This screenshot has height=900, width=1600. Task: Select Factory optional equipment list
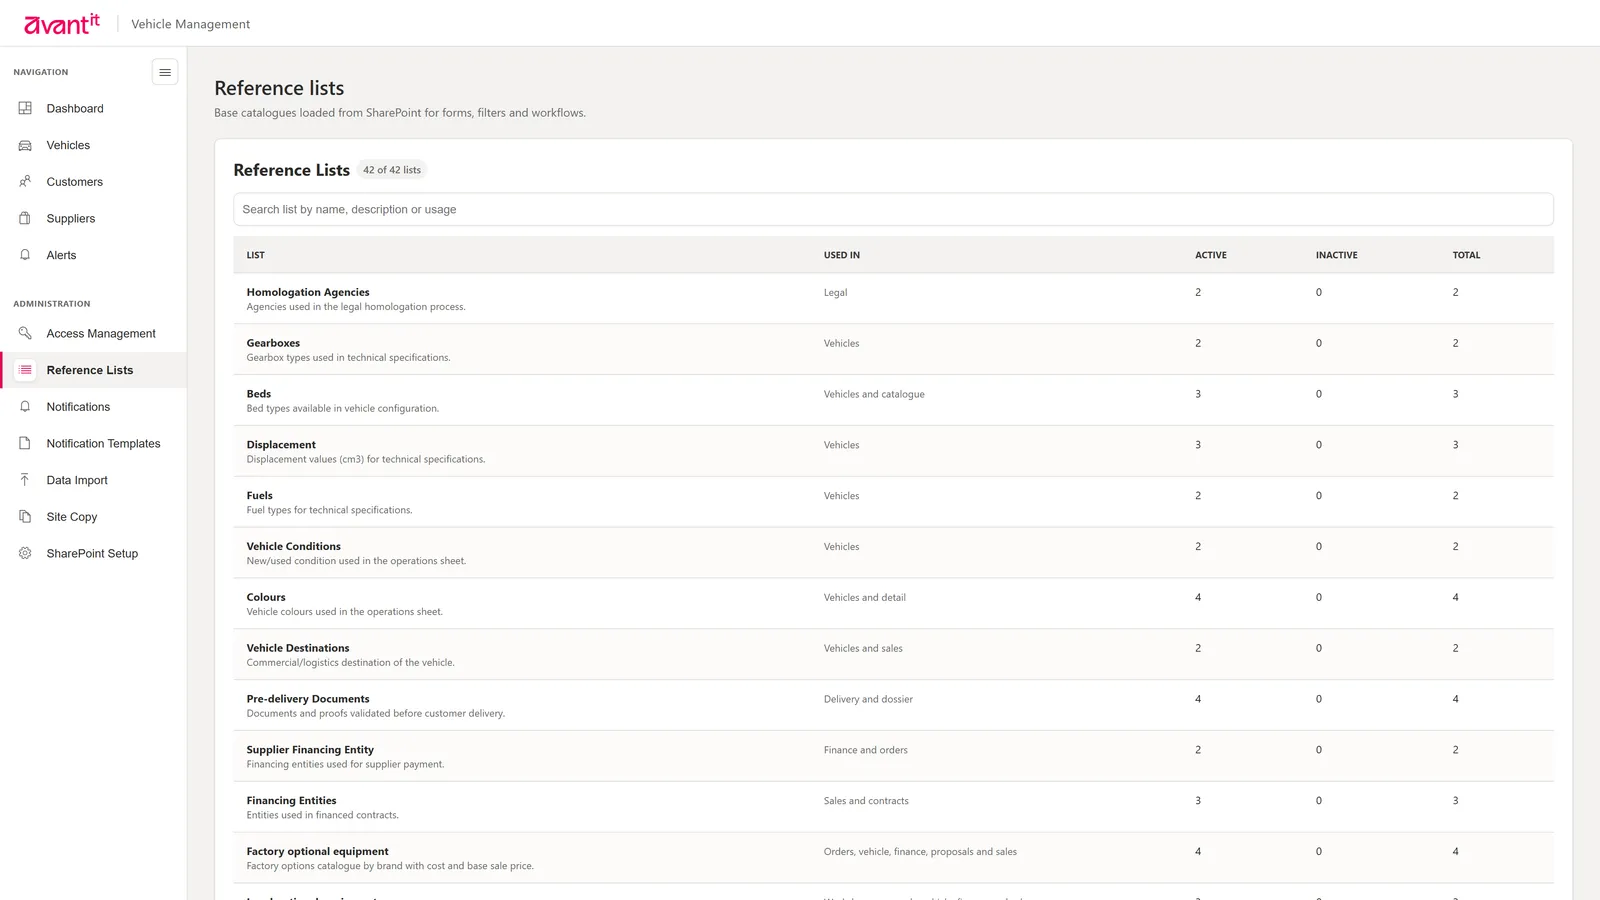pos(893,858)
